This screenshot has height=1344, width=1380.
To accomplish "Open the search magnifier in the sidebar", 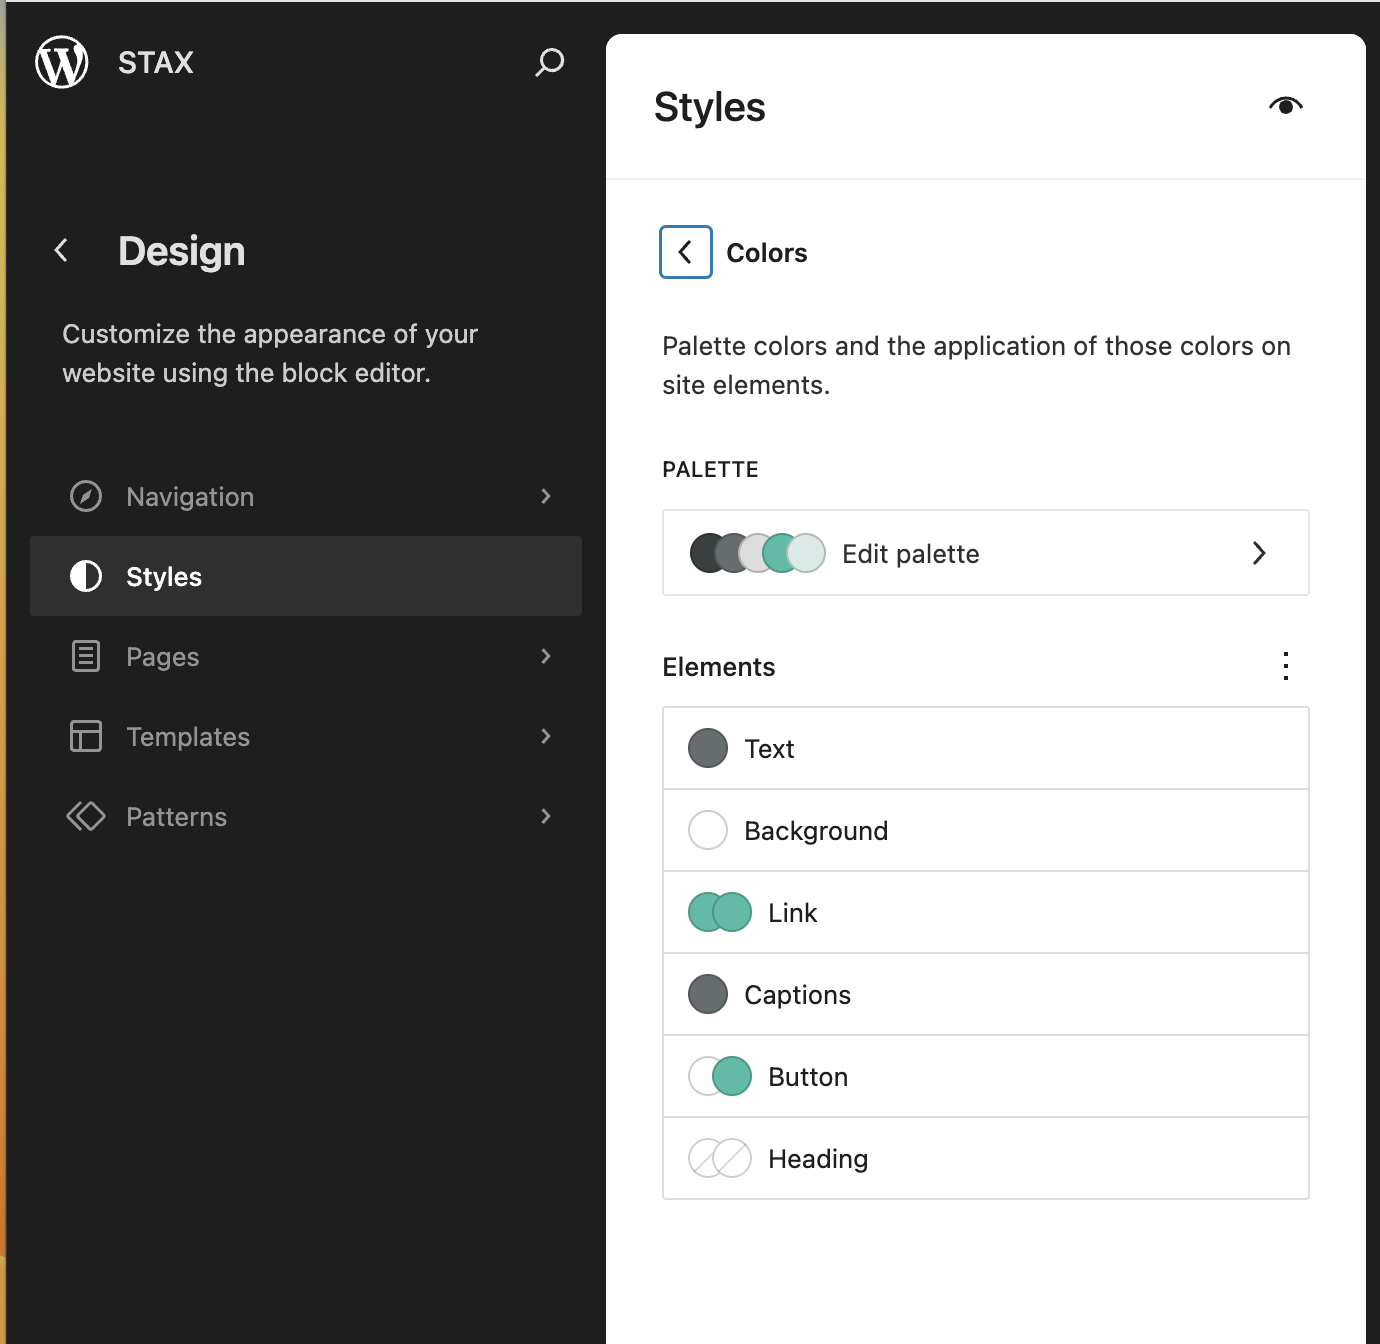I will click(x=549, y=62).
